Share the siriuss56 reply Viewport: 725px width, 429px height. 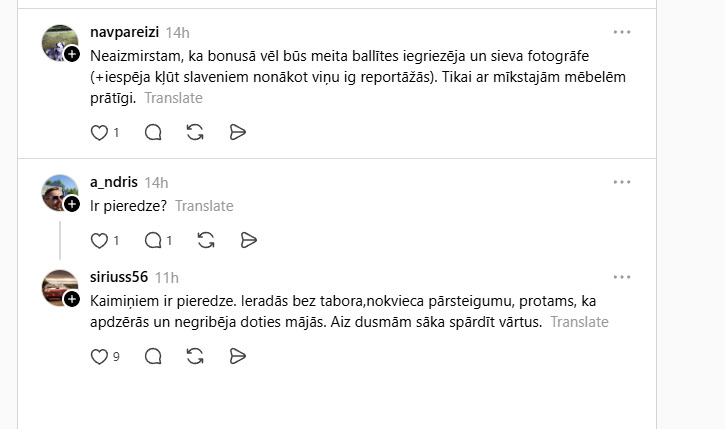(x=238, y=356)
